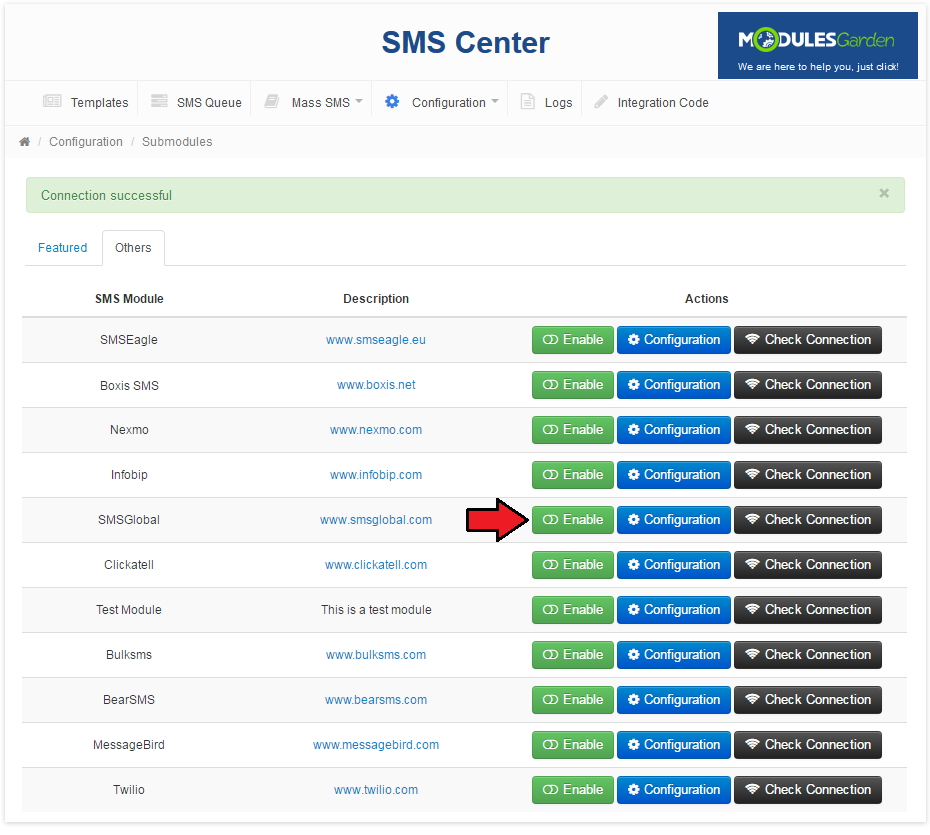This screenshot has width=930, height=835.
Task: Visit the www.clickatell.com link
Action: [x=376, y=566]
